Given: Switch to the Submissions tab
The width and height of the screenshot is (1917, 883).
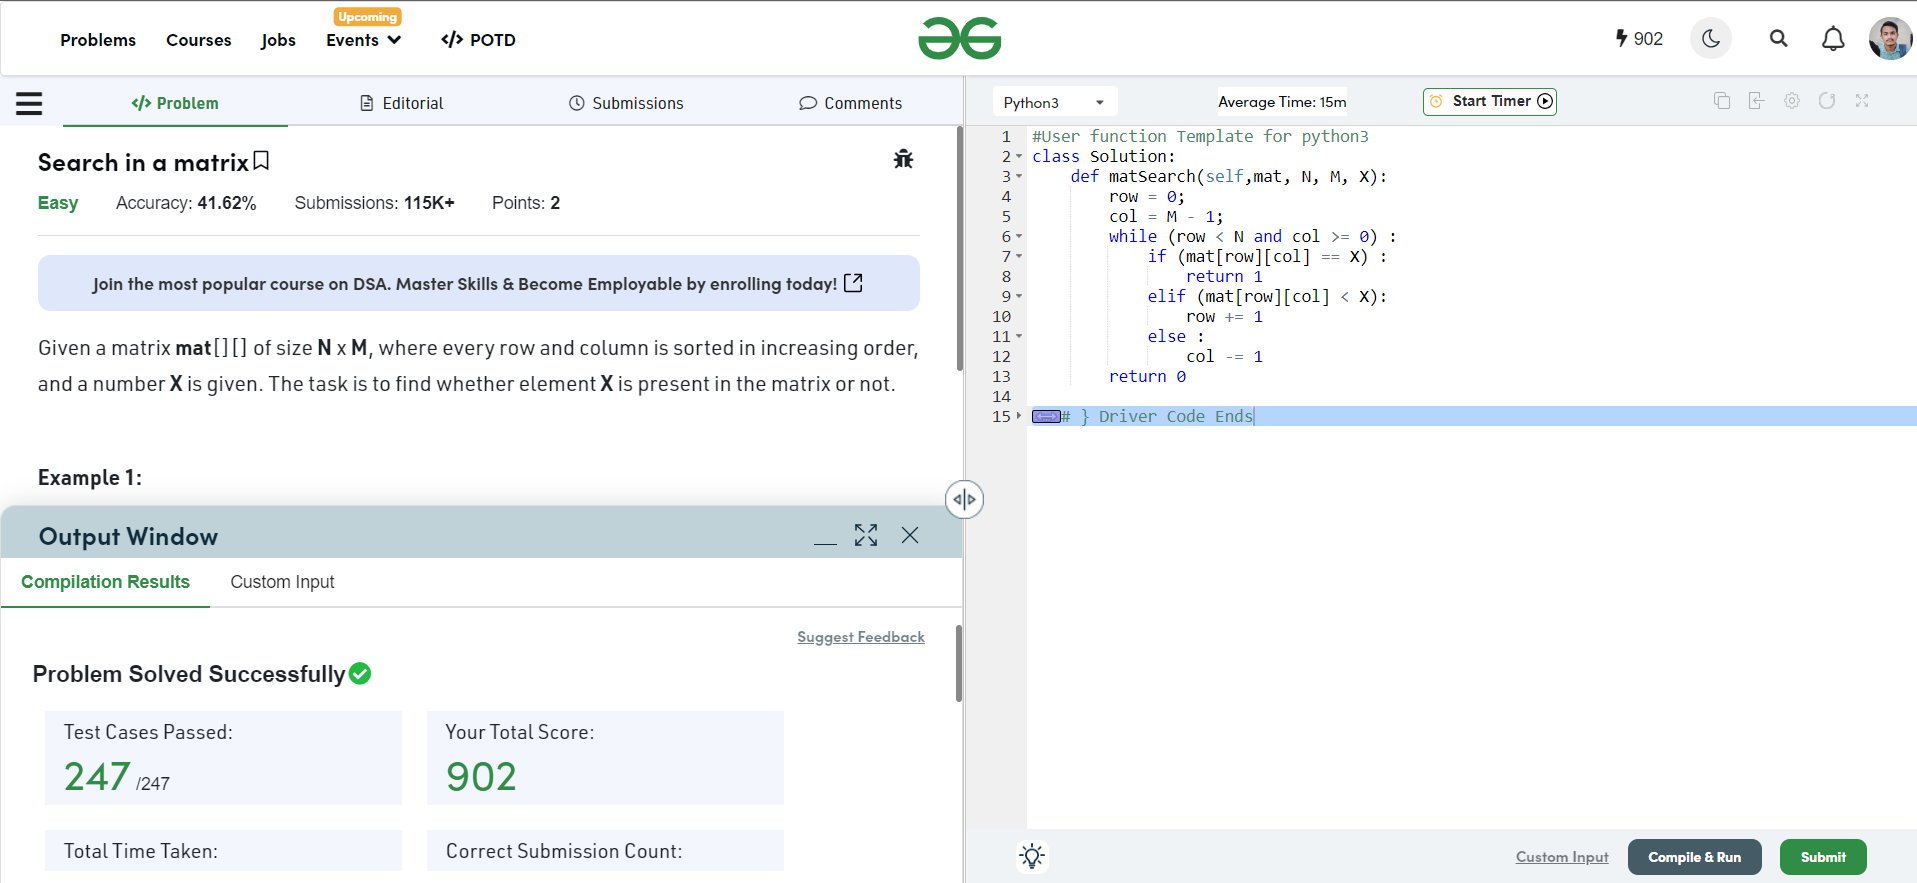Looking at the screenshot, I should click(x=626, y=103).
